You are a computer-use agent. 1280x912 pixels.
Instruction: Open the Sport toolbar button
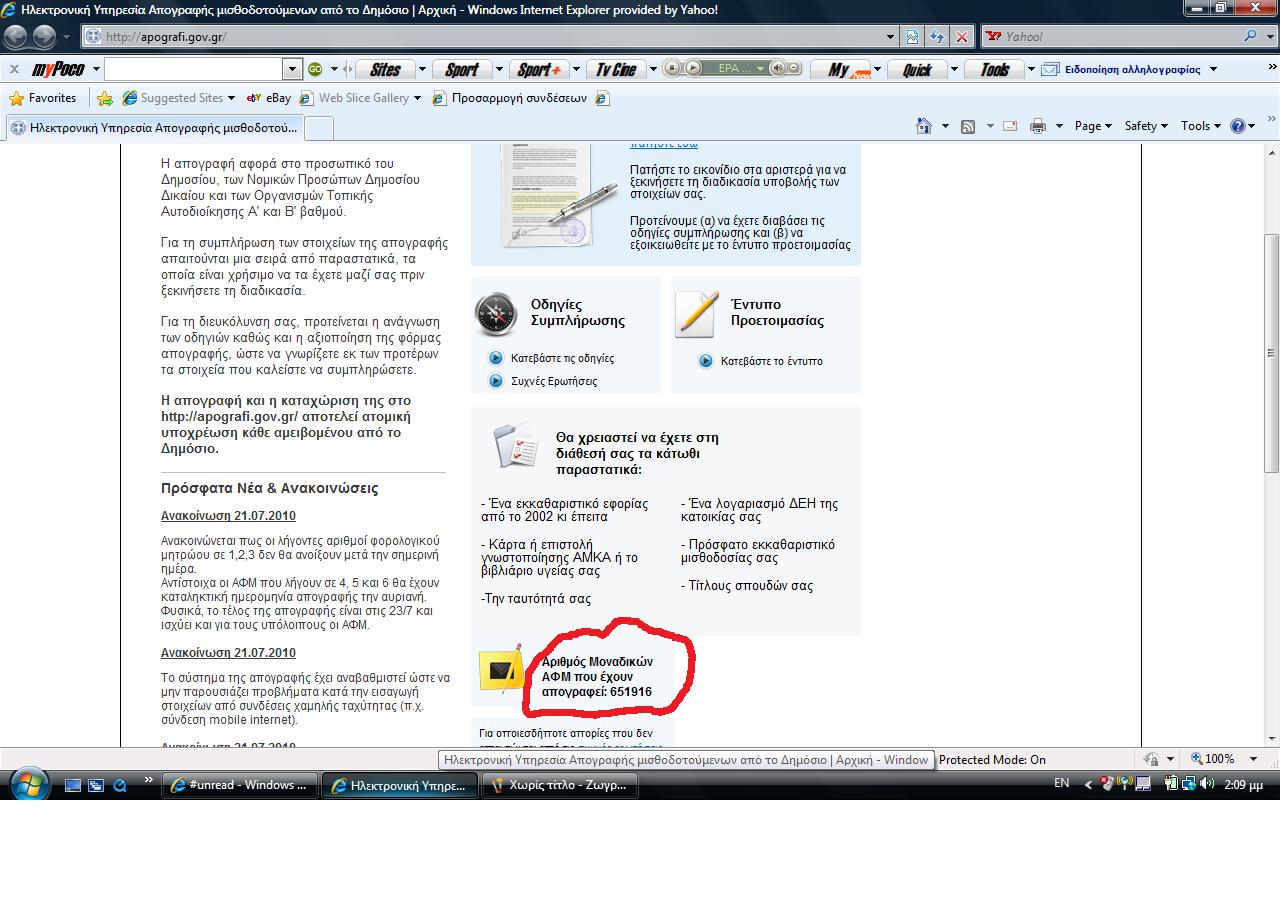point(461,69)
